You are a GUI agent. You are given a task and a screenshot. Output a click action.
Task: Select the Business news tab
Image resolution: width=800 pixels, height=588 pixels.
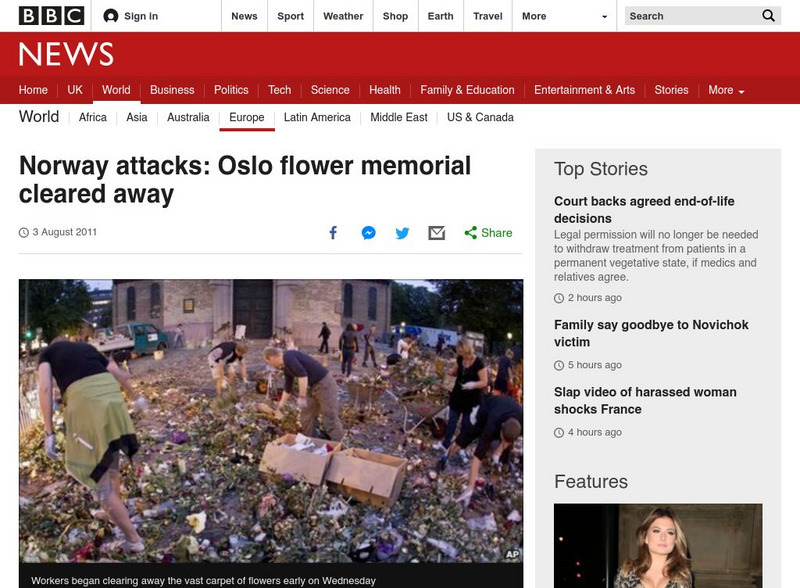(x=172, y=90)
